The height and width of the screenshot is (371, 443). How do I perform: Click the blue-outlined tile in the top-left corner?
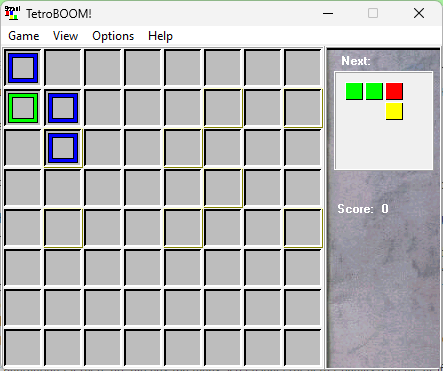23,68
